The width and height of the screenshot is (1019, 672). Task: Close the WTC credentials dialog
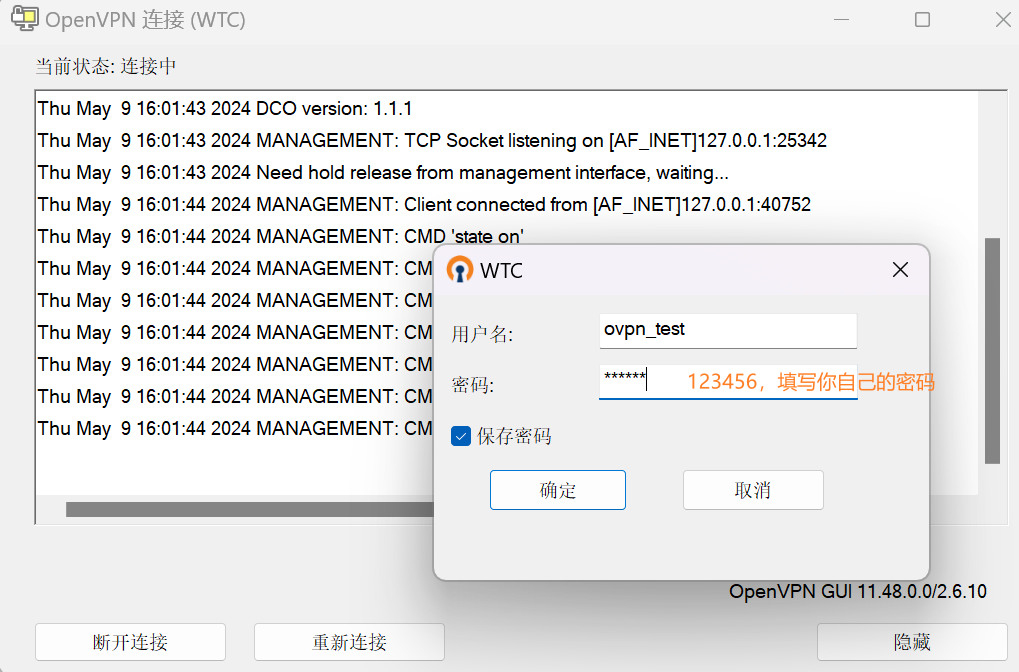point(900,270)
